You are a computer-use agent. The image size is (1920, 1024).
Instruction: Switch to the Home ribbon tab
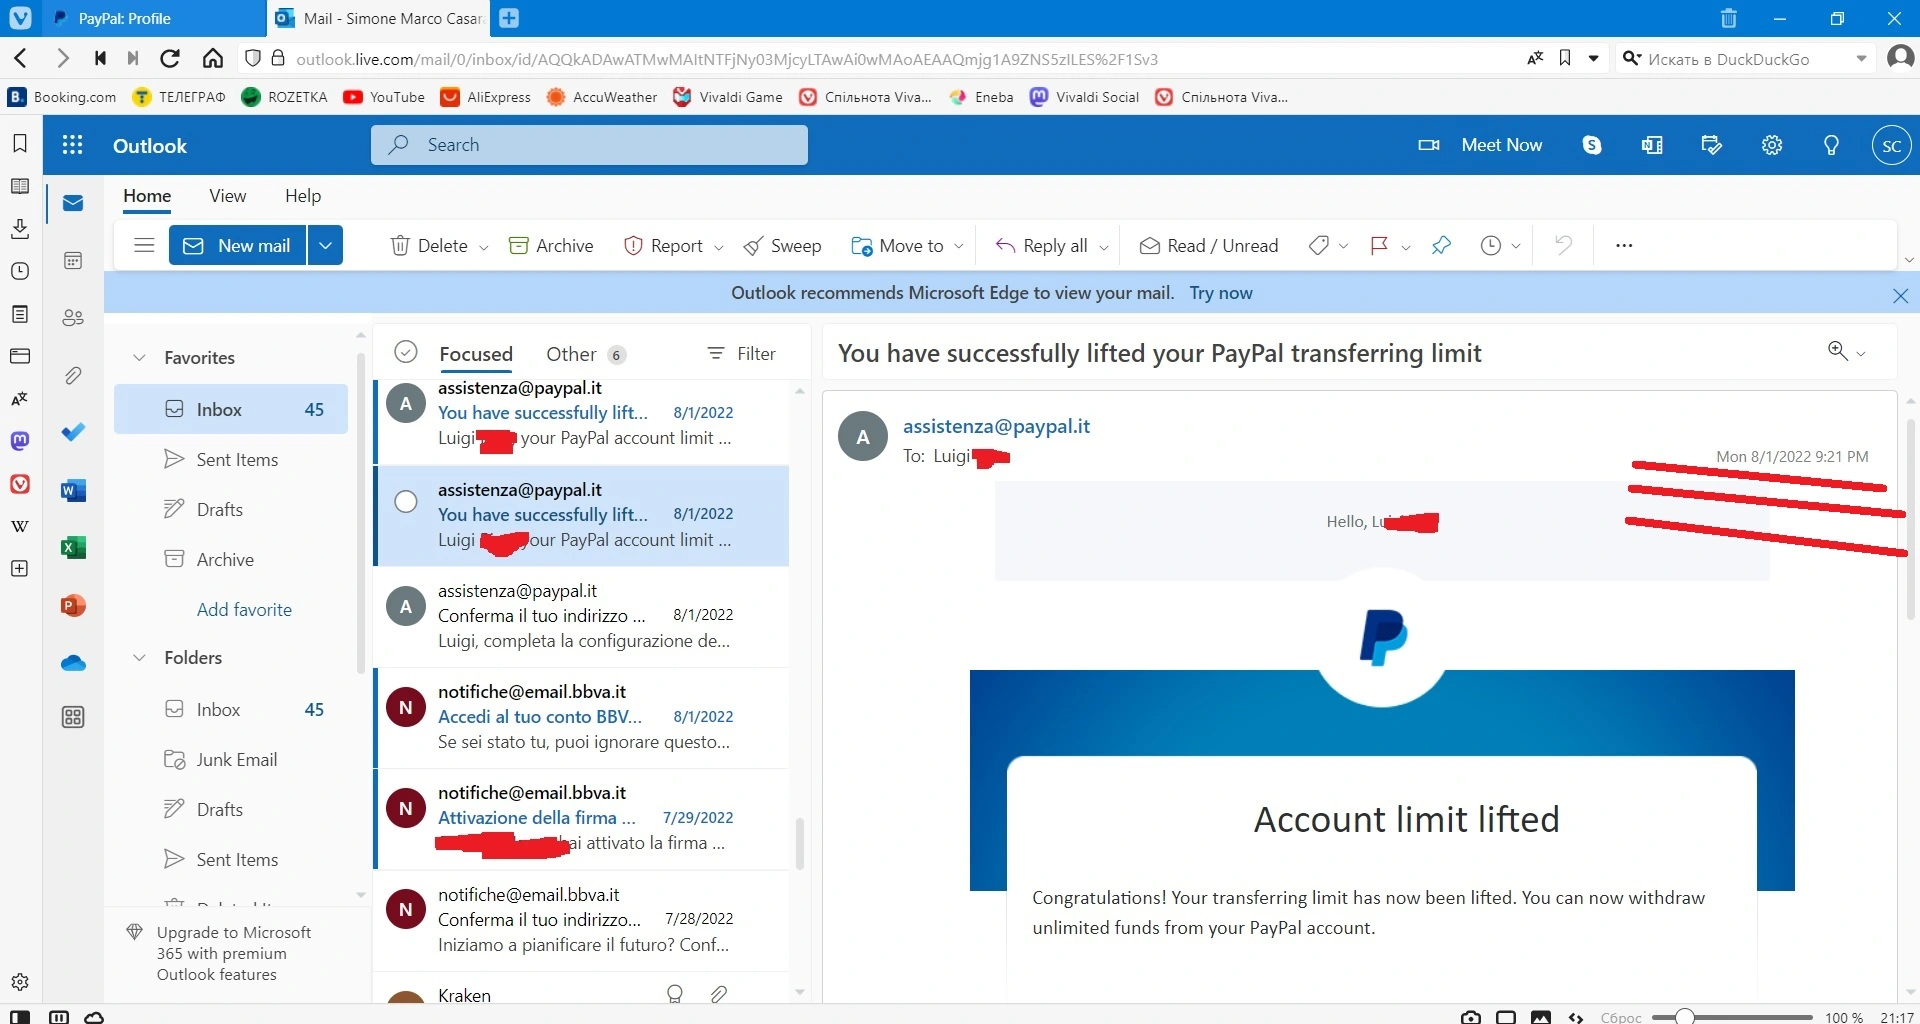(147, 196)
